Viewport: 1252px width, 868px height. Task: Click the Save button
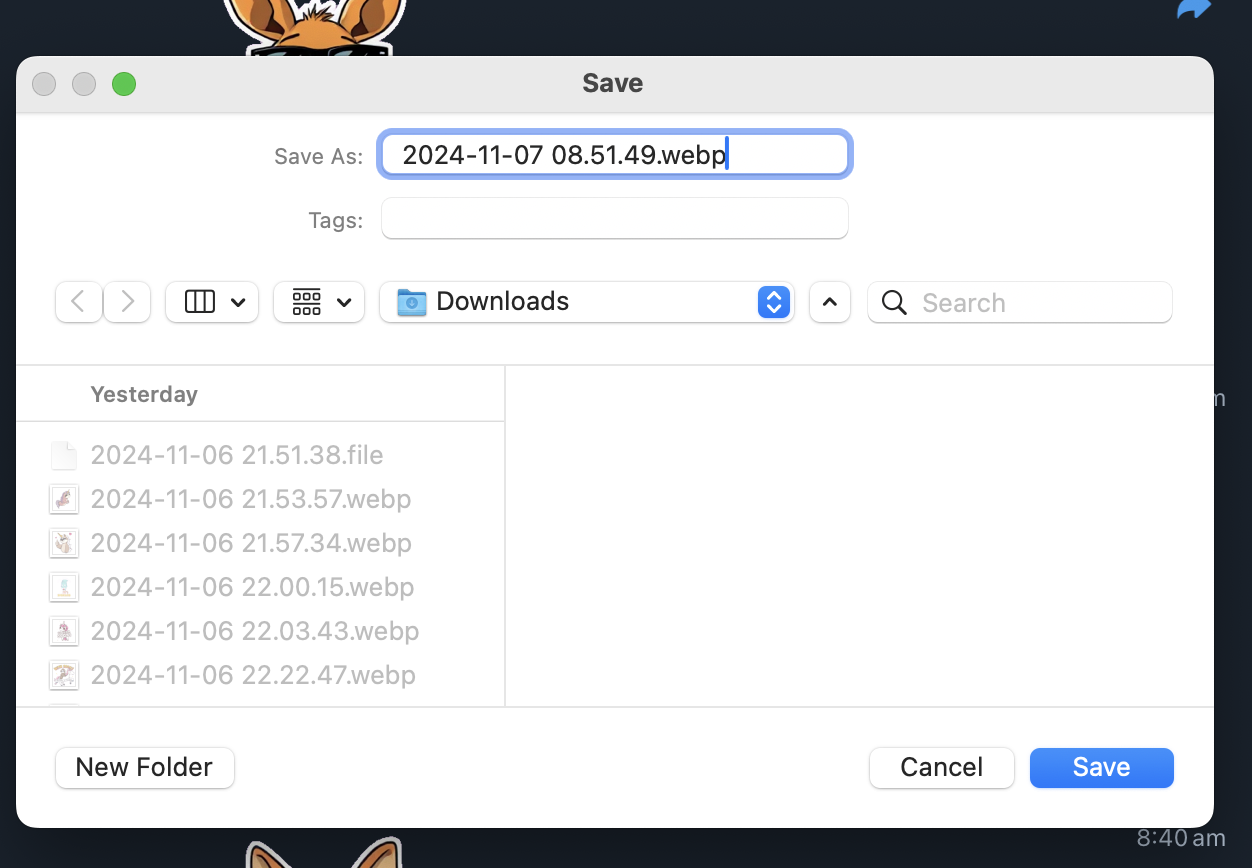[x=1101, y=767]
